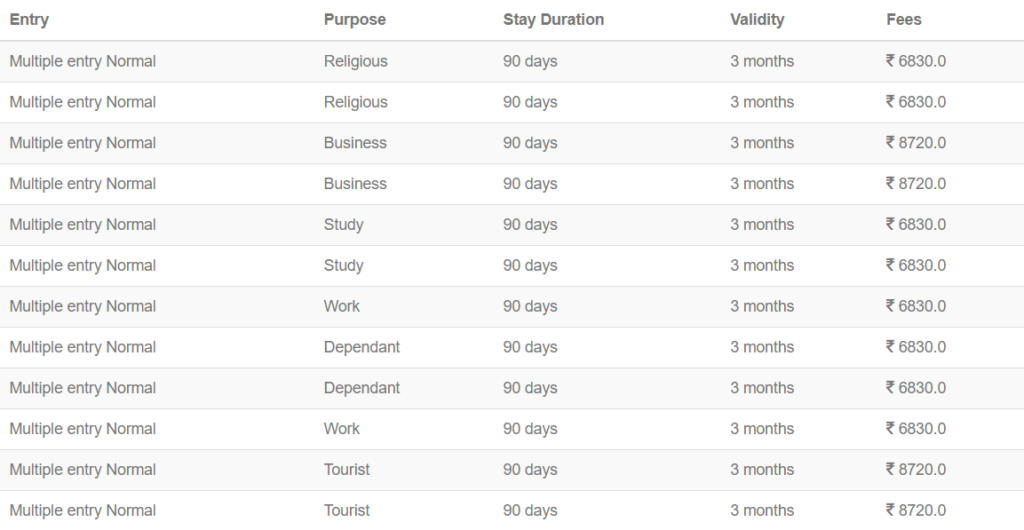Click the Work cell above the Dependant rows
The height and width of the screenshot is (530, 1024).
341,307
